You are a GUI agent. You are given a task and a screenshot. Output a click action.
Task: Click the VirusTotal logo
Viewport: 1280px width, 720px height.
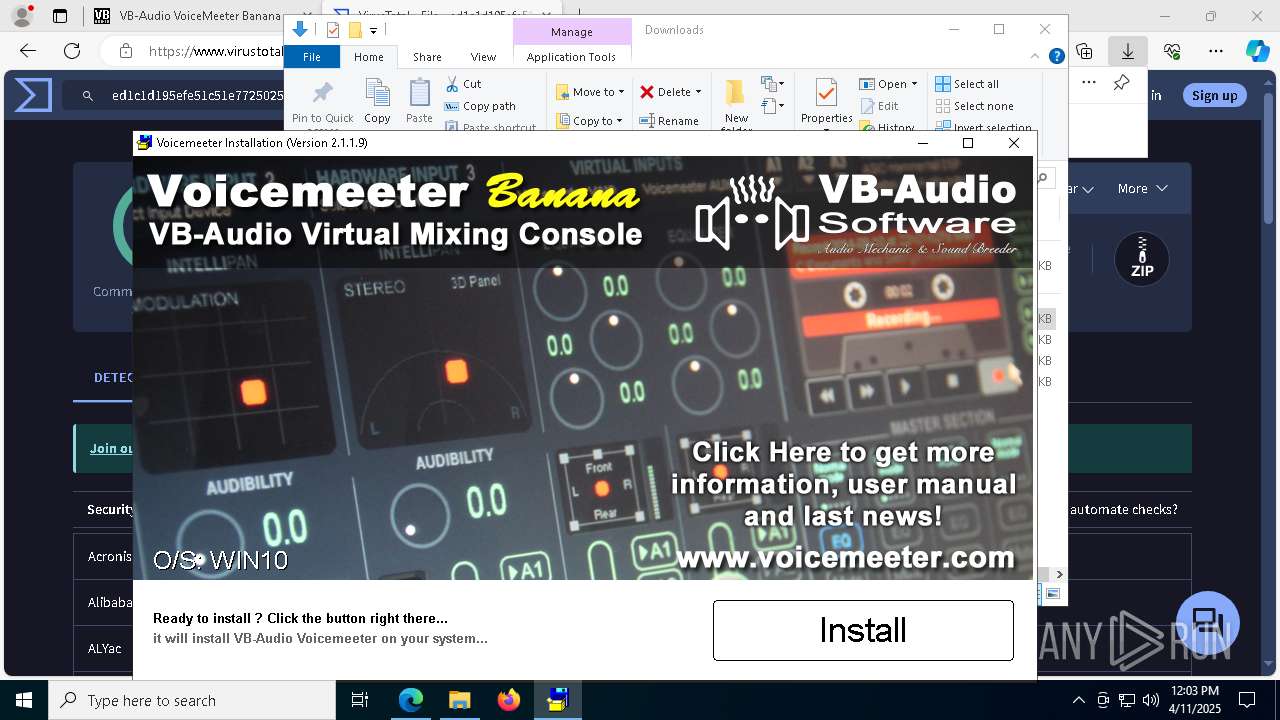point(33,96)
